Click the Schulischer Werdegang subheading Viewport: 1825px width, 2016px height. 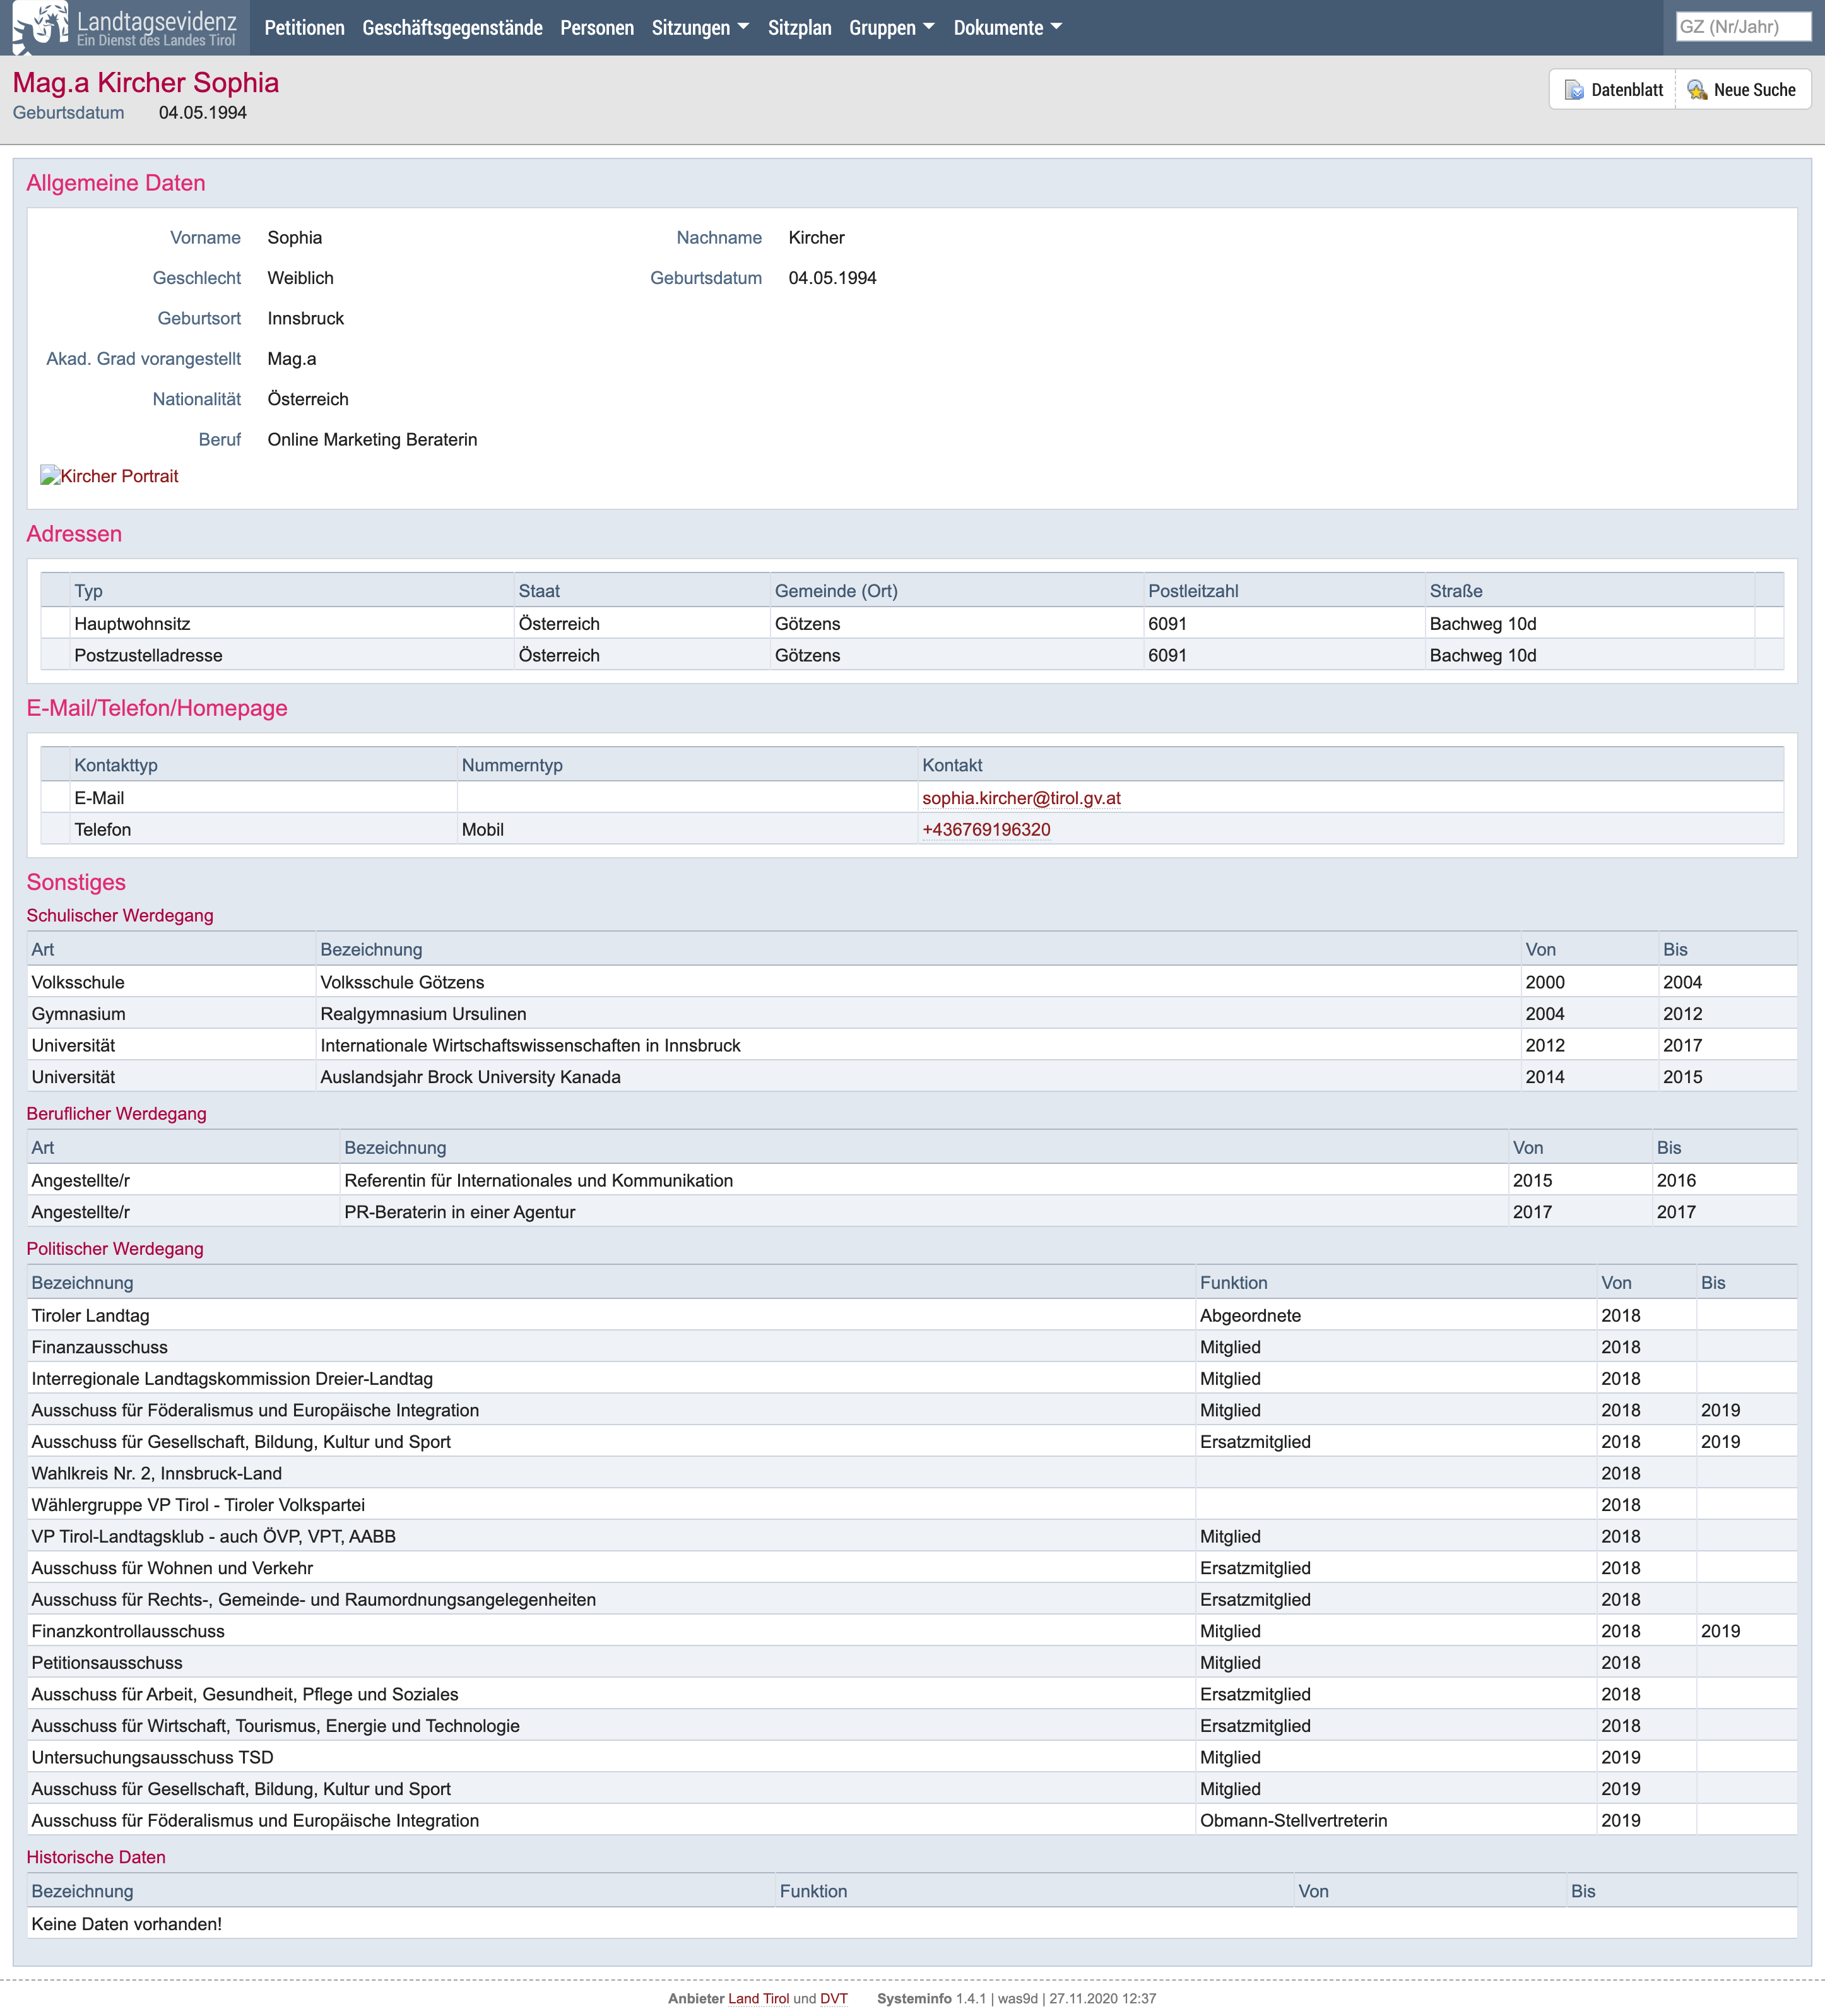(120, 915)
